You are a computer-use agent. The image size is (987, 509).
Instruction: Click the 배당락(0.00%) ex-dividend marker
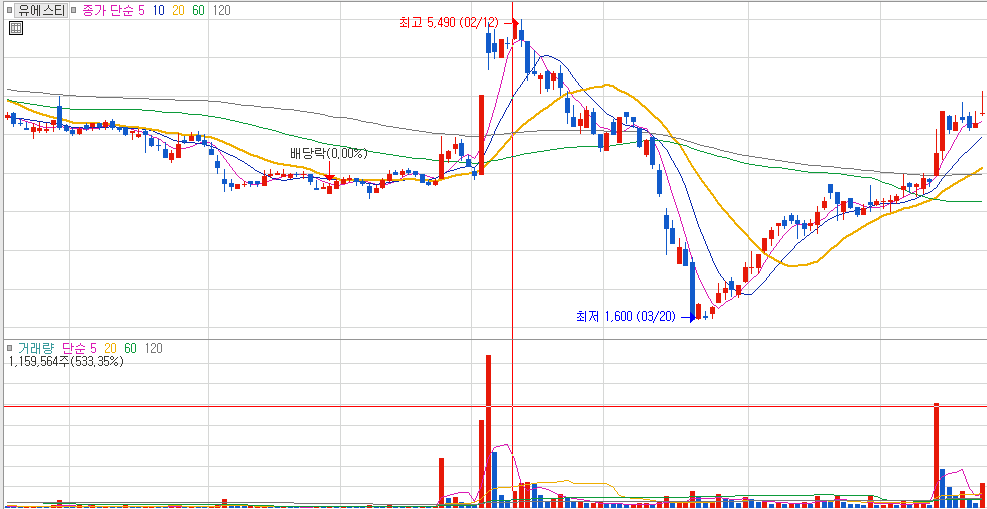328,153
